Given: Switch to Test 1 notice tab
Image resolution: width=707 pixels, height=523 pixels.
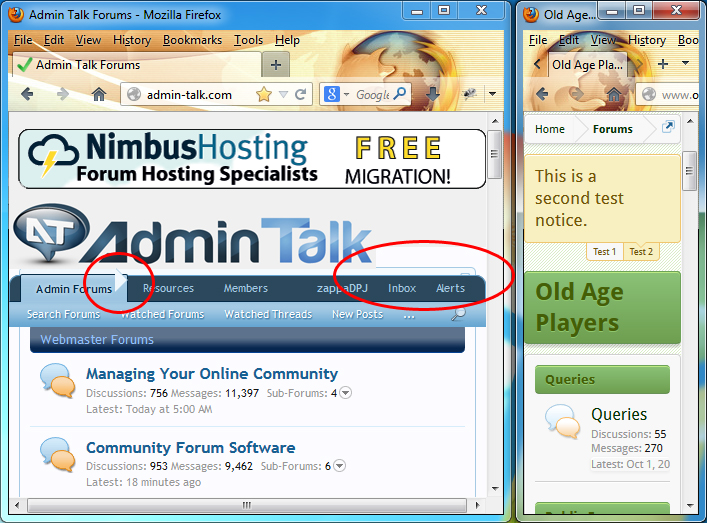Looking at the screenshot, I should (604, 252).
